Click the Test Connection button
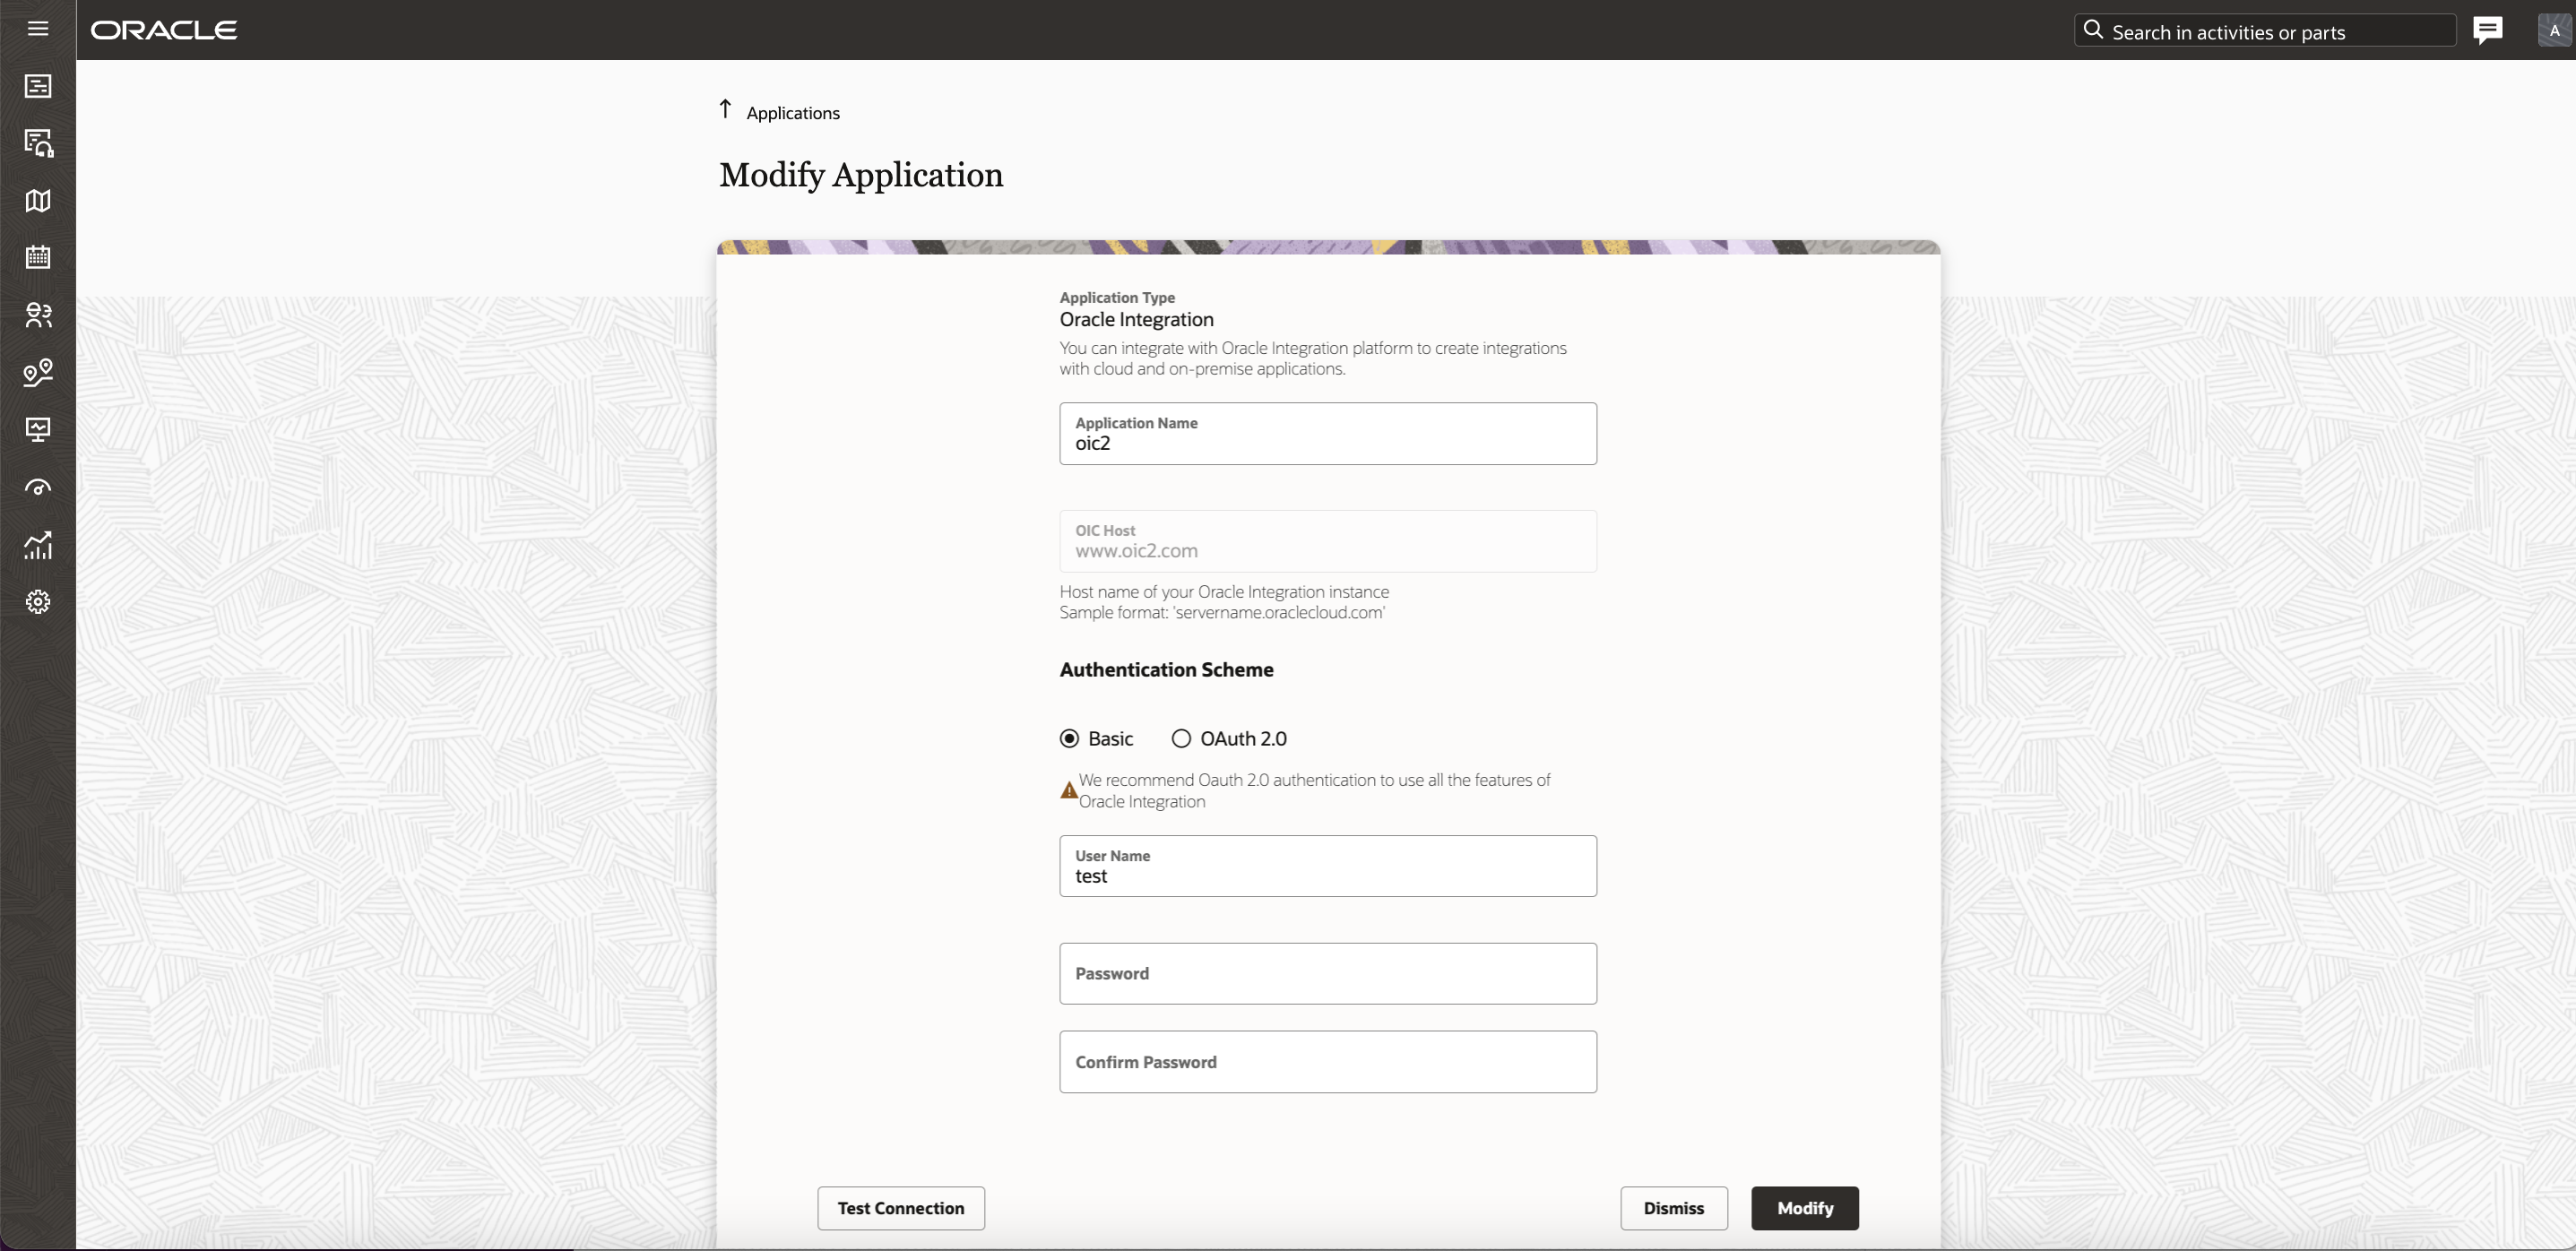 (x=900, y=1208)
